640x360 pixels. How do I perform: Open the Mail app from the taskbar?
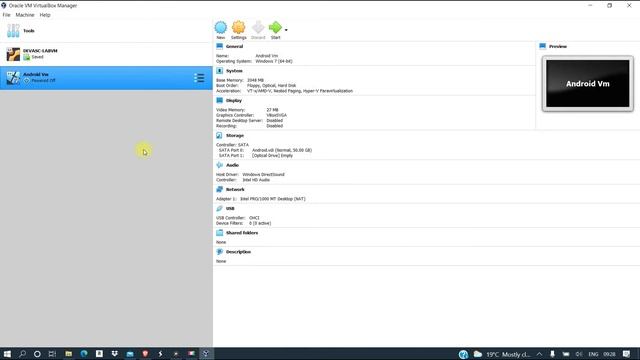point(130,354)
